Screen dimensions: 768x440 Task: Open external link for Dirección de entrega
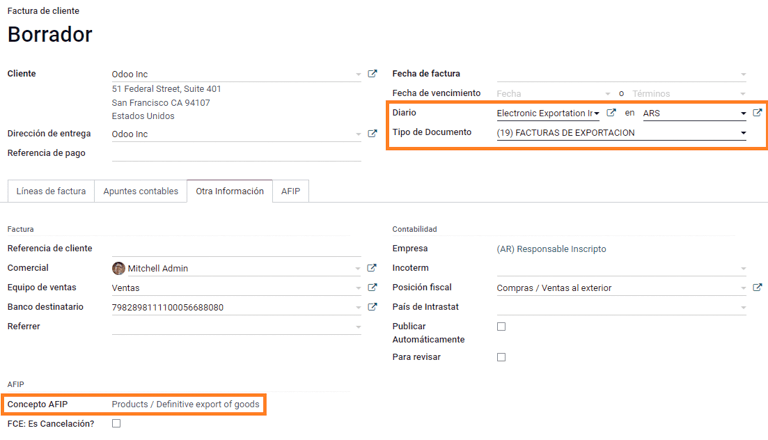point(373,134)
